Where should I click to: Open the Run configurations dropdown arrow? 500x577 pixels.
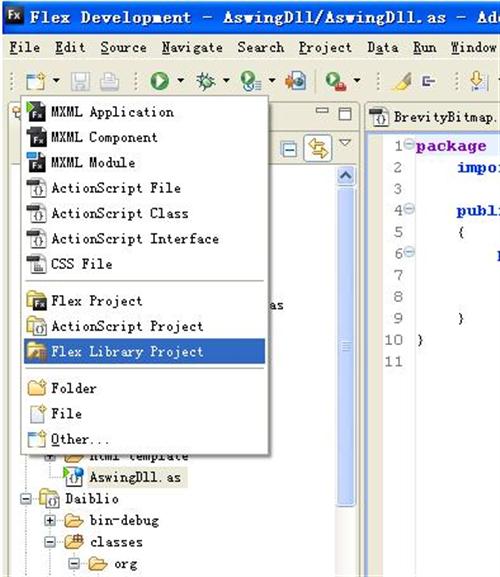click(x=180, y=79)
